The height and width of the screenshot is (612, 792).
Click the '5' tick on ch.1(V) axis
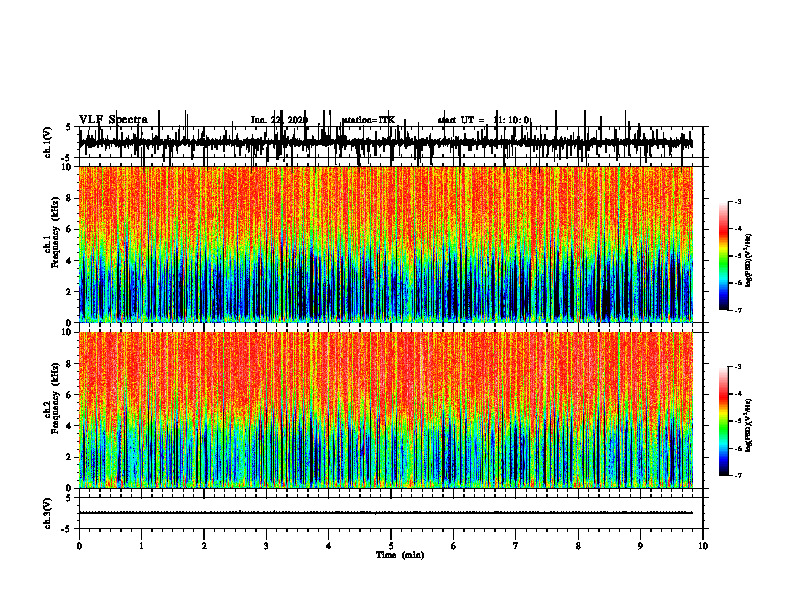click(x=68, y=127)
